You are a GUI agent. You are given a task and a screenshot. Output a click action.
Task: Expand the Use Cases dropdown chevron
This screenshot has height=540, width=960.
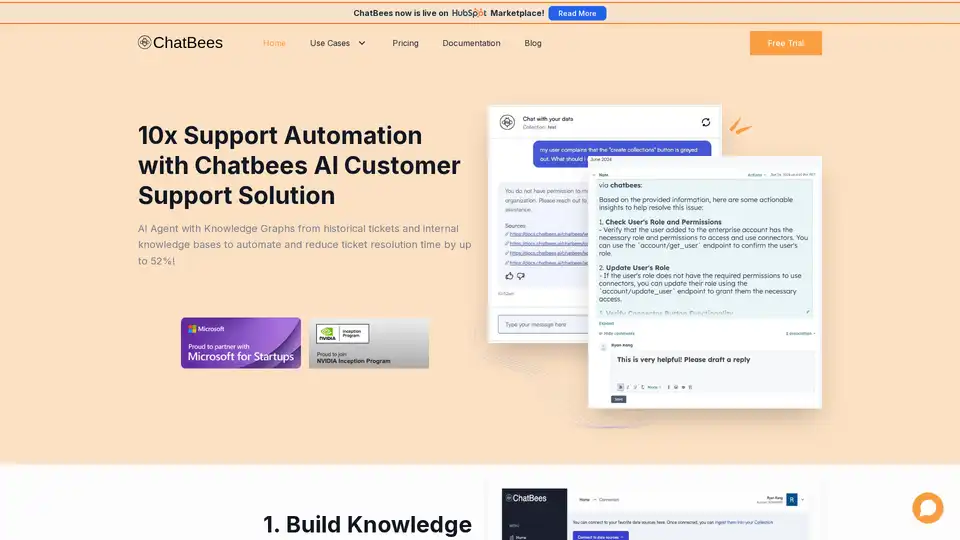pos(362,43)
